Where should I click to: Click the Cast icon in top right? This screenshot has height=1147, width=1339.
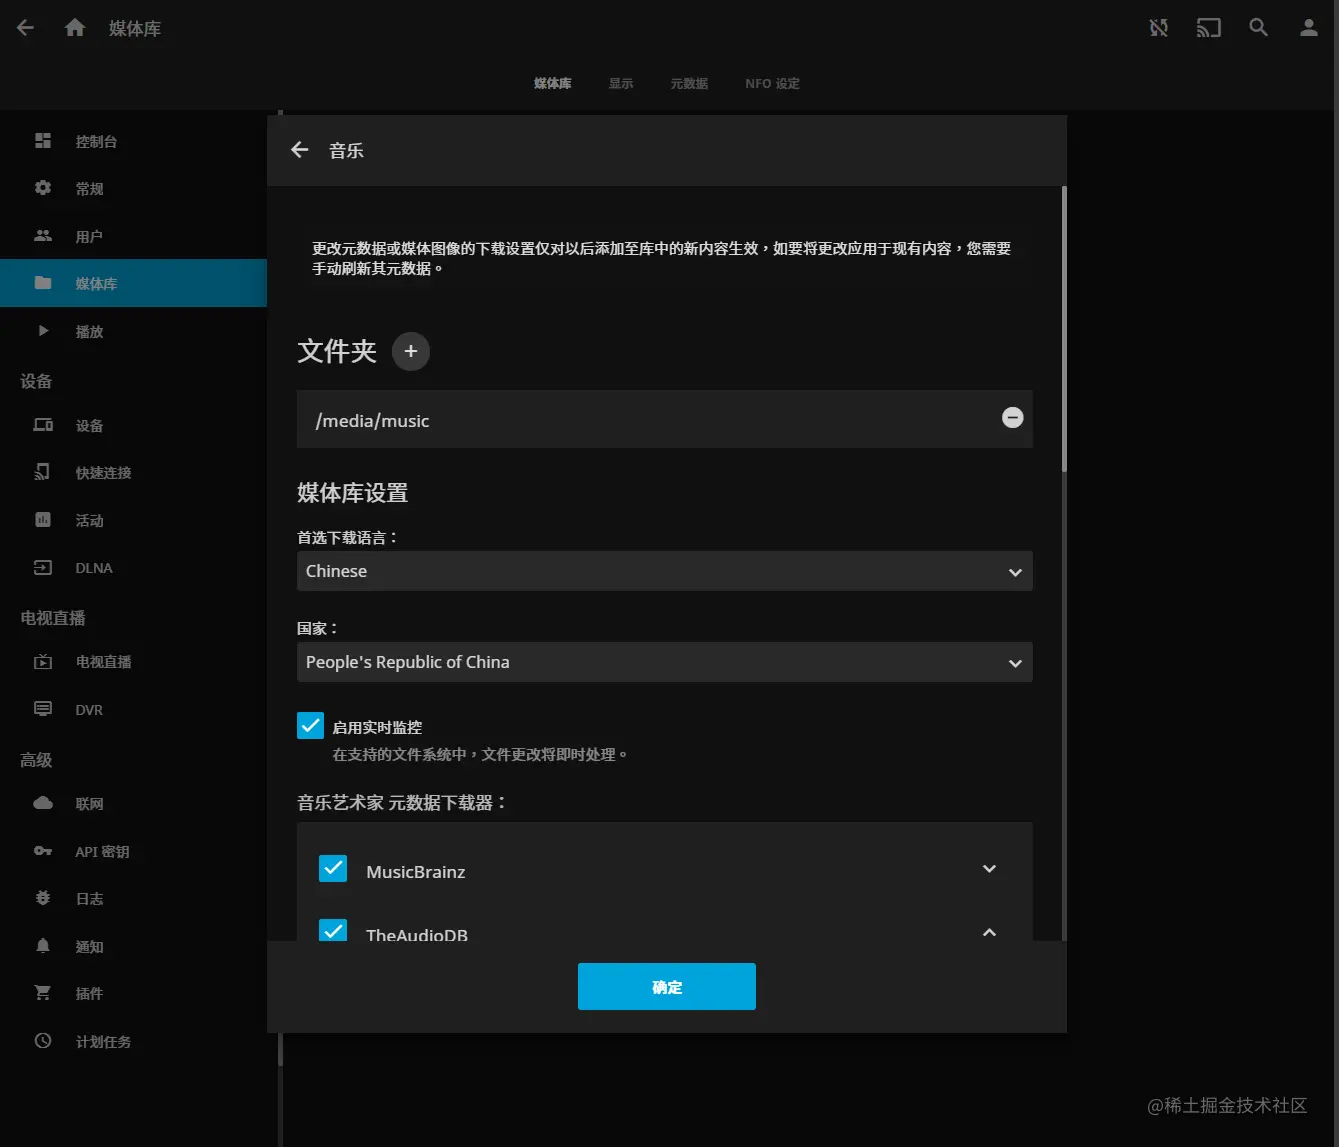(1208, 27)
